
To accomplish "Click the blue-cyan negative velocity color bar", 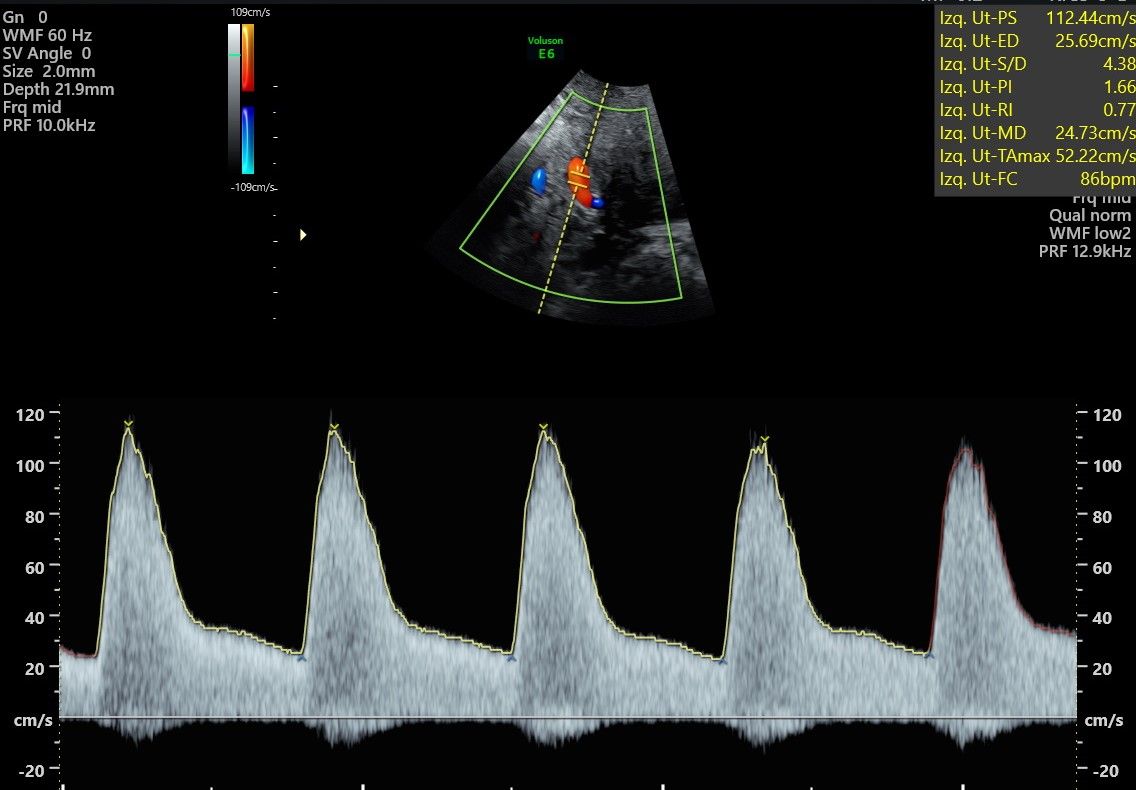I will (x=248, y=141).
